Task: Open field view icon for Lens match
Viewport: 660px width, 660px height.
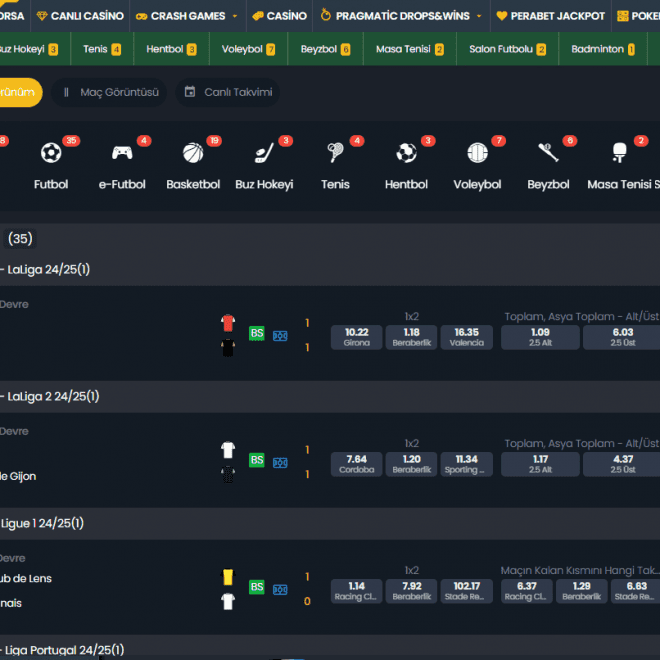Action: pos(280,590)
